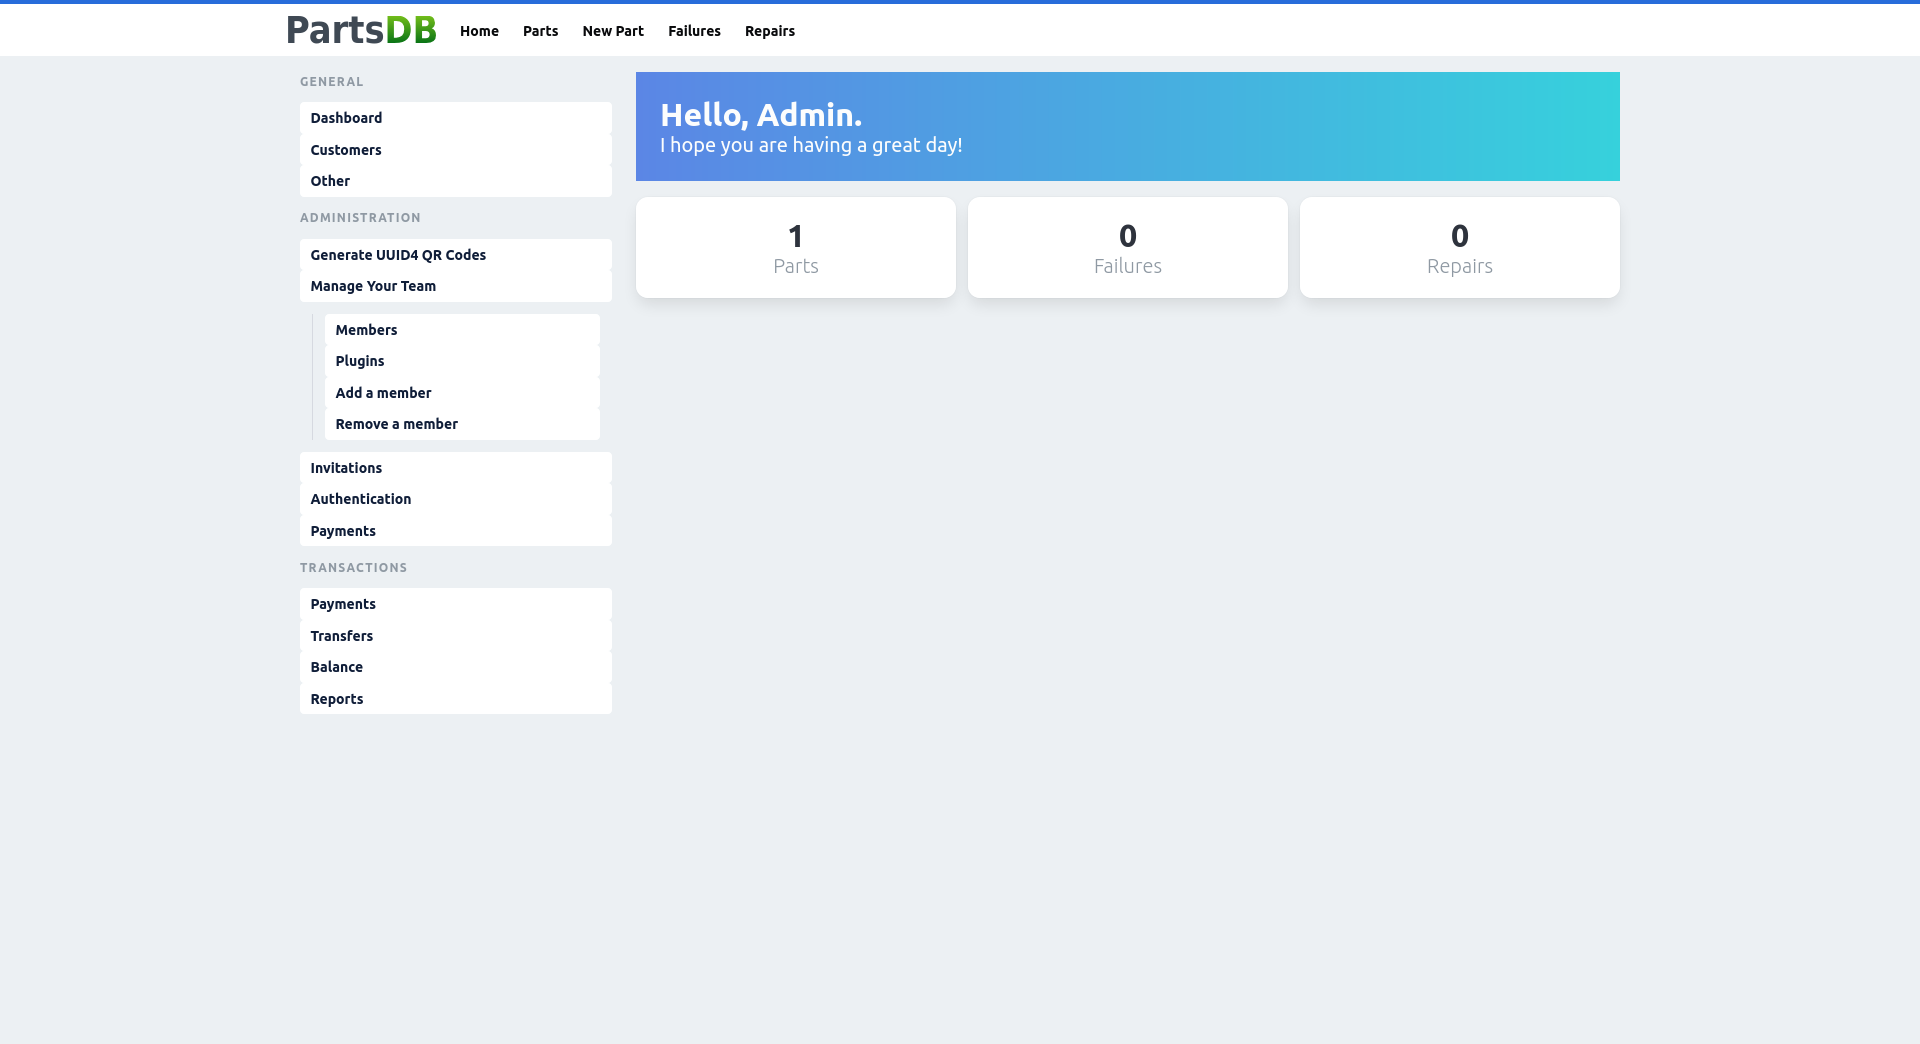Open the Customers page
1920x1044 pixels.
[x=345, y=150]
